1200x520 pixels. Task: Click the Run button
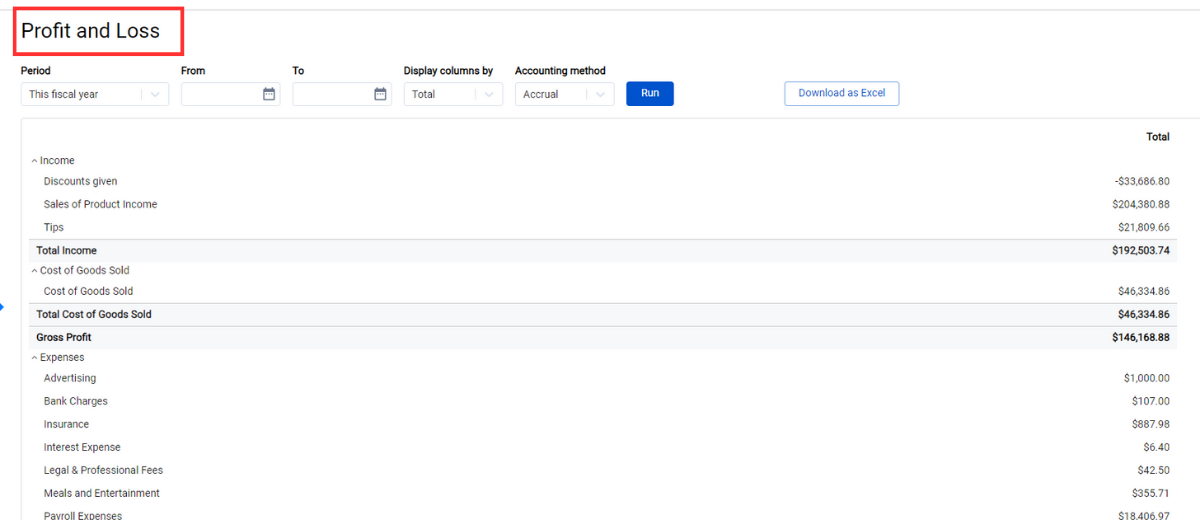[650, 93]
